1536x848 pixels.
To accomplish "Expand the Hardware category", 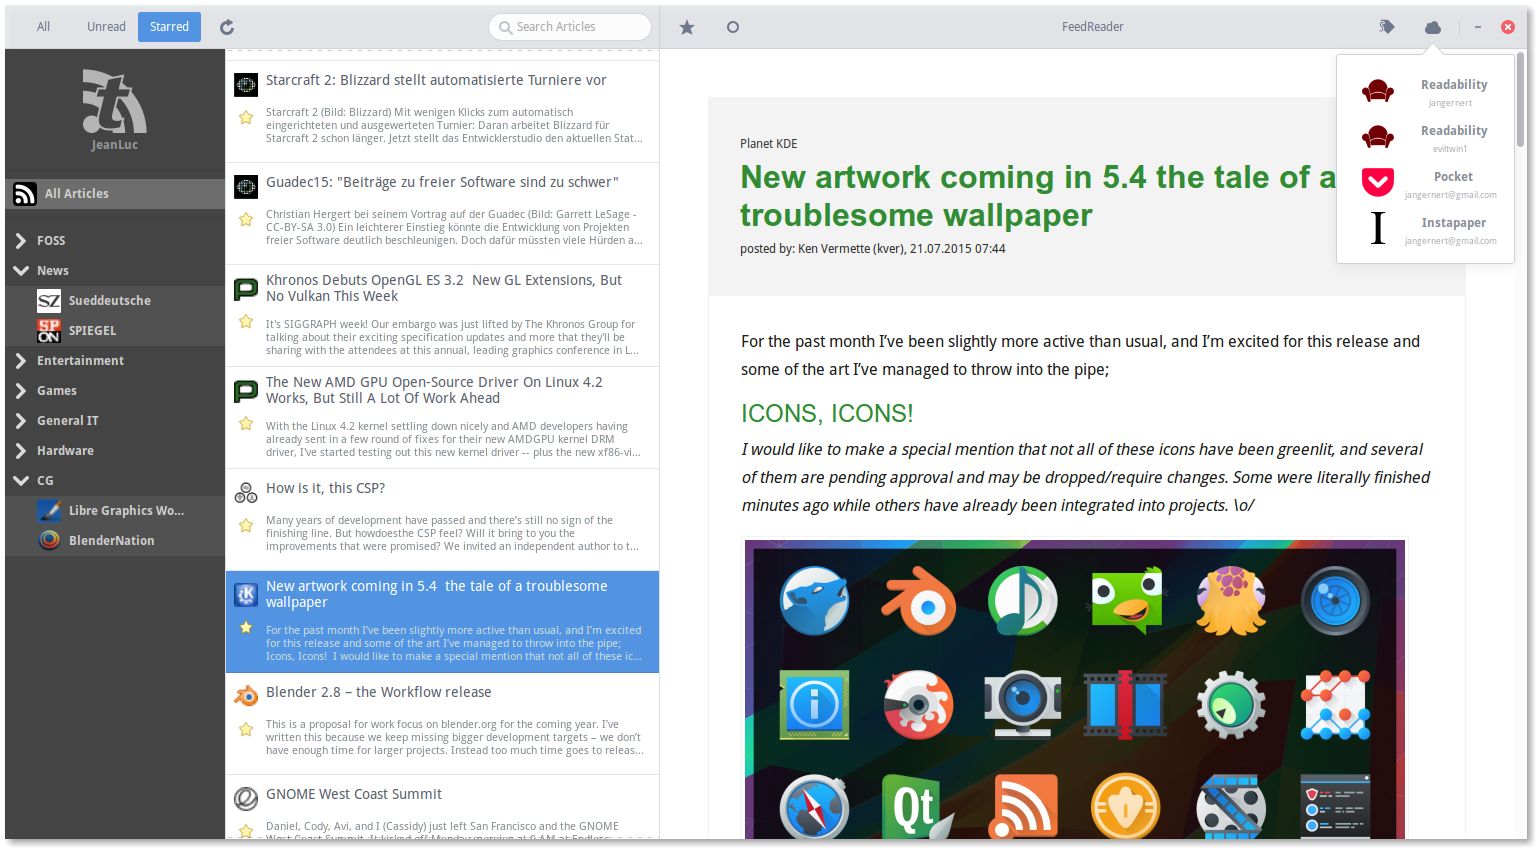I will [x=20, y=450].
